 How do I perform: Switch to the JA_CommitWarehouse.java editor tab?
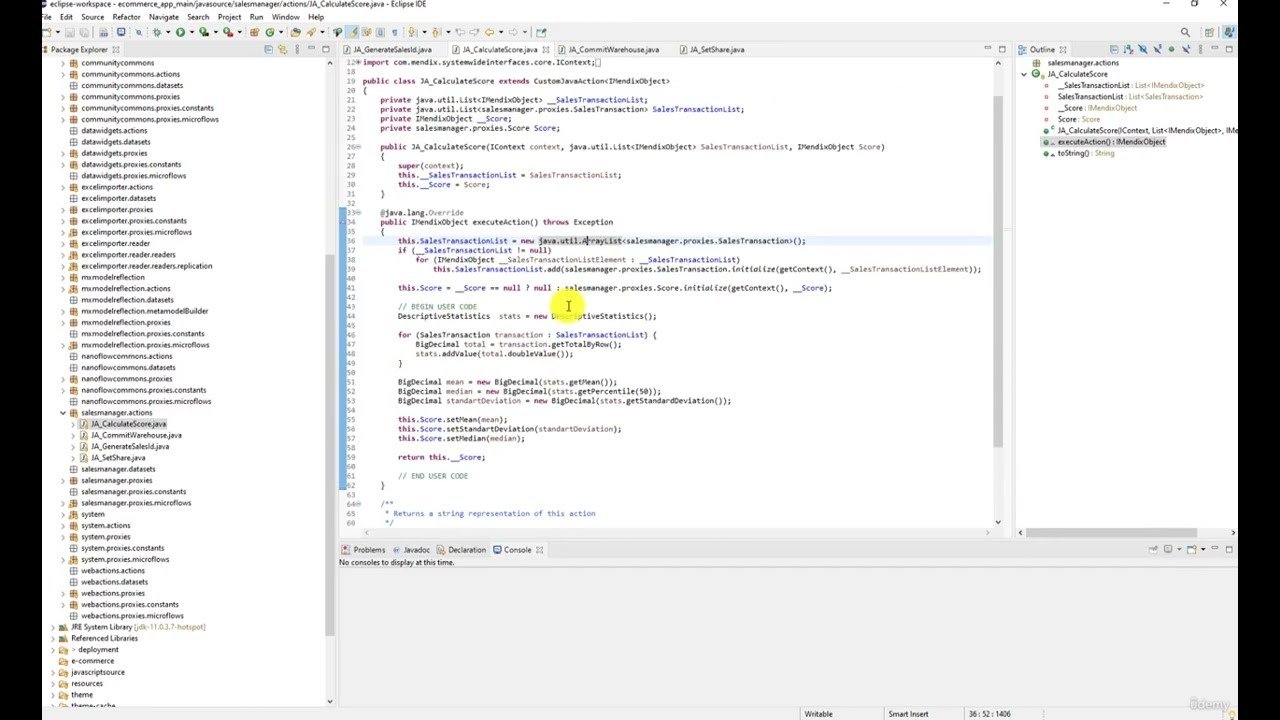613,49
